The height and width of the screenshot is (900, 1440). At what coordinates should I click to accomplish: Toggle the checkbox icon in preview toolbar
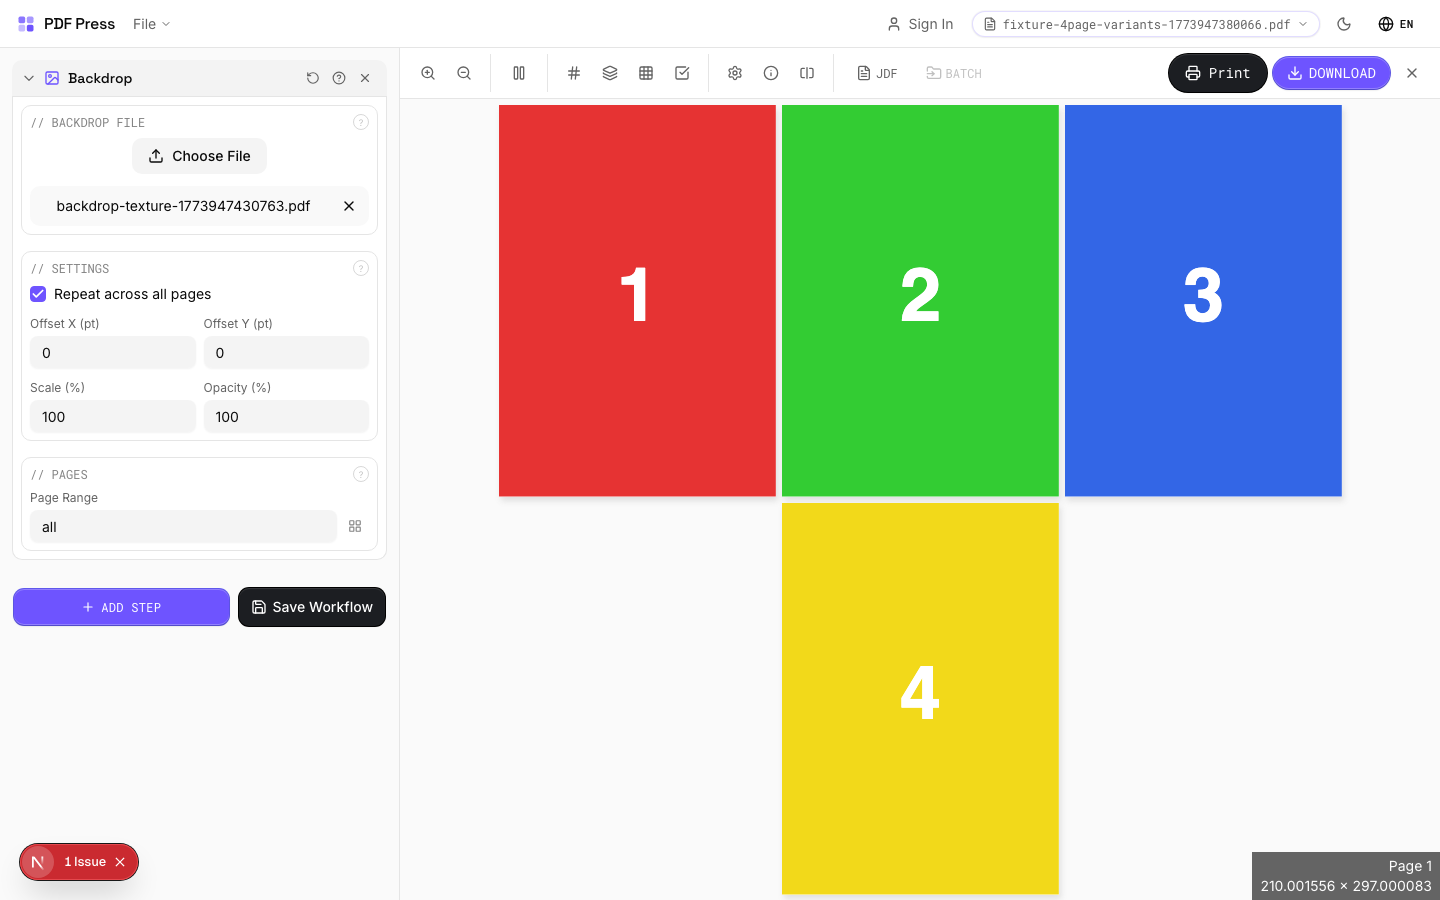pos(682,73)
